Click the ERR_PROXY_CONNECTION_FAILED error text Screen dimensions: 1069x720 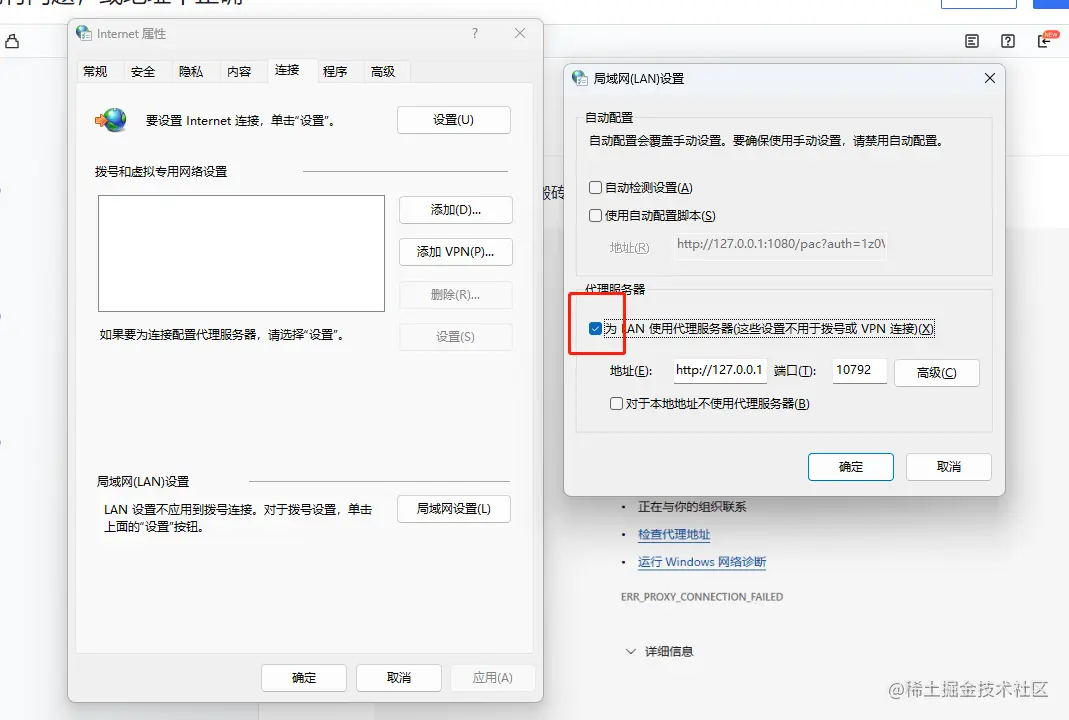[702, 597]
